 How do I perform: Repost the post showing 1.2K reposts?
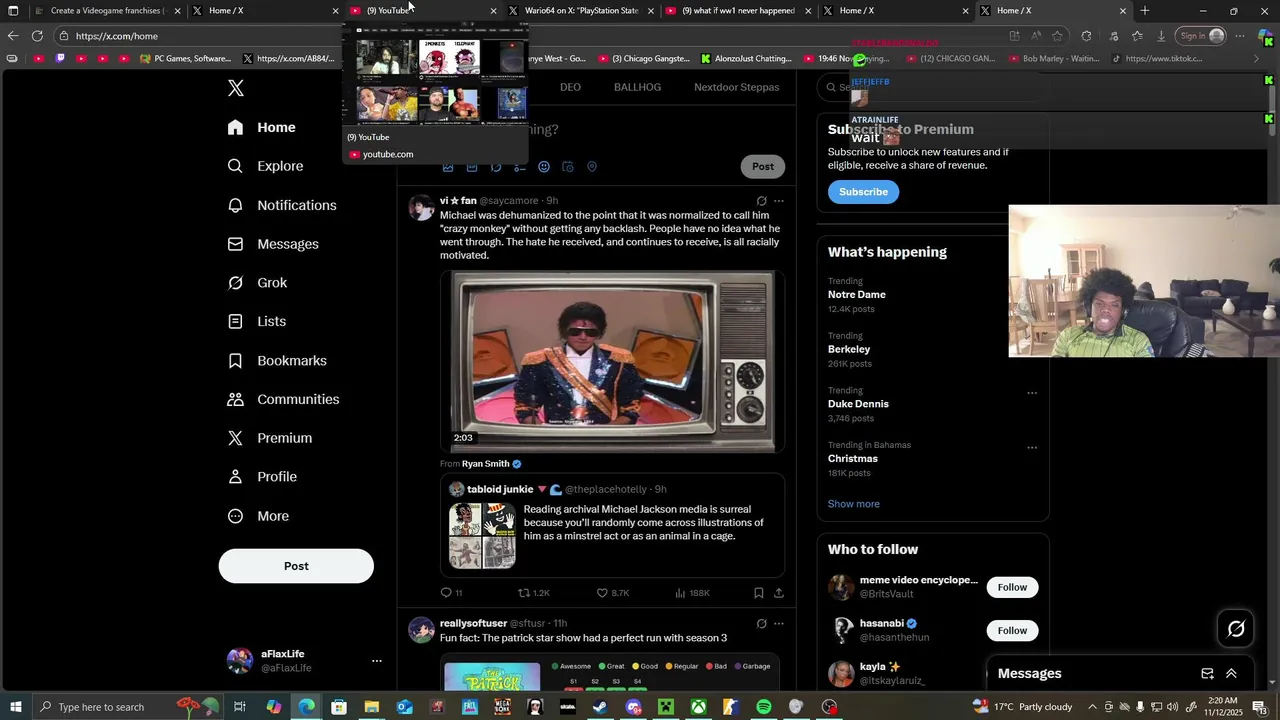(534, 593)
